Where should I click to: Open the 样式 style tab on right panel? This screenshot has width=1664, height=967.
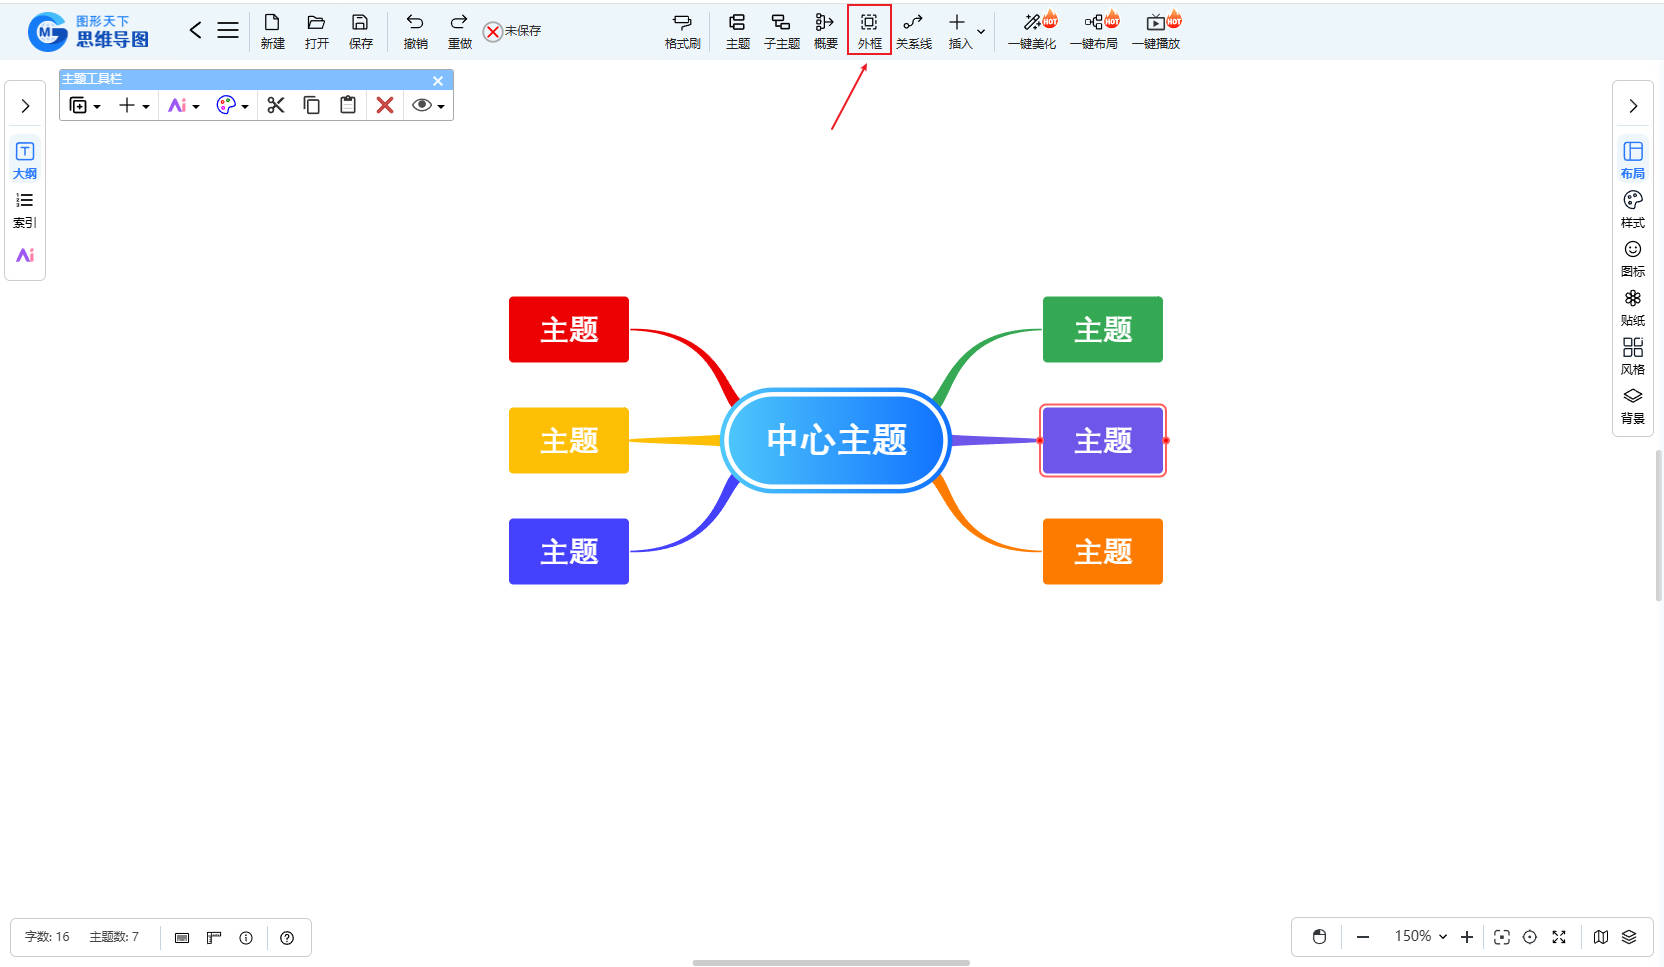(1632, 209)
